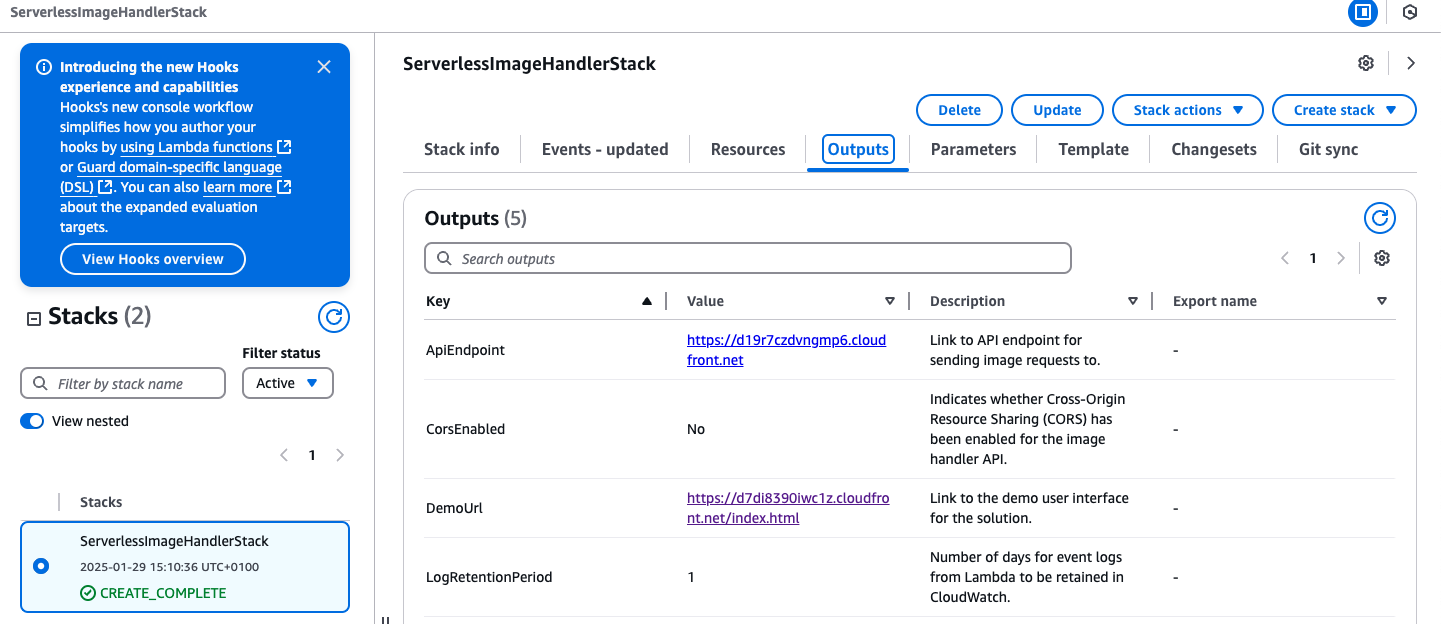The width and height of the screenshot is (1441, 624).
Task: Open the Active filter status dropdown
Action: point(288,383)
